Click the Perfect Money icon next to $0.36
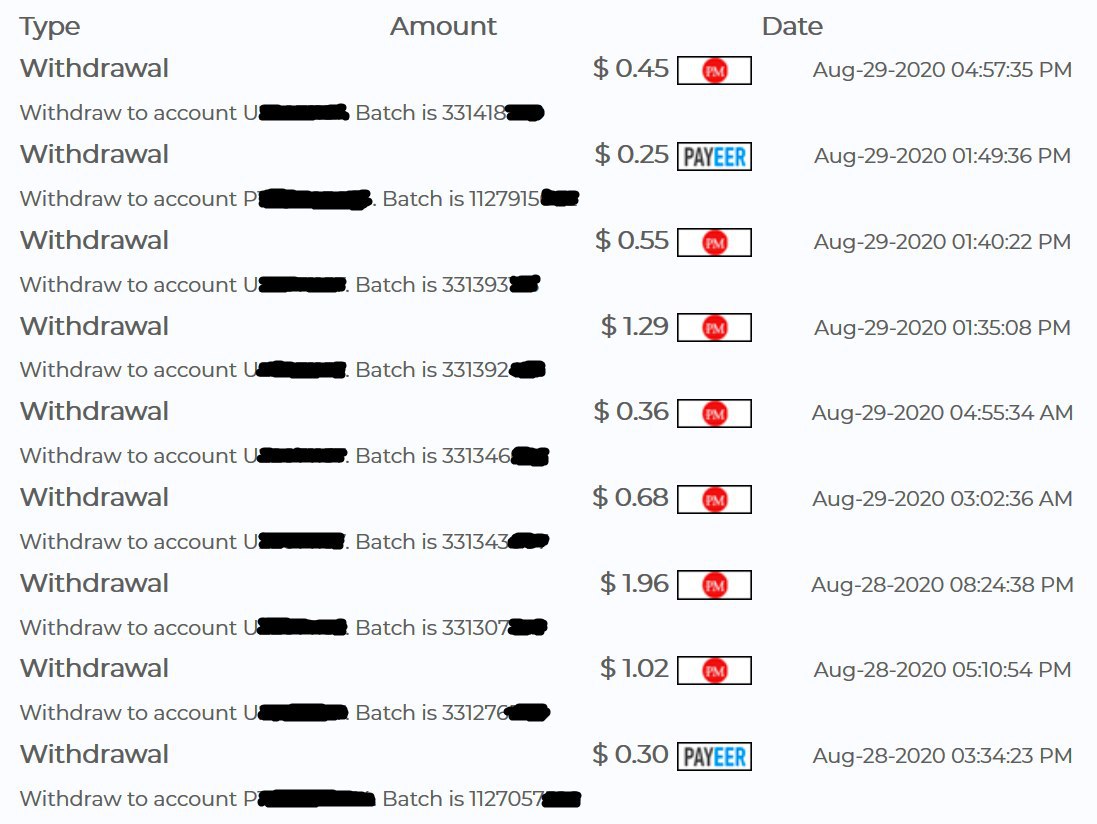Viewport: 1097px width, 824px height. click(x=714, y=413)
